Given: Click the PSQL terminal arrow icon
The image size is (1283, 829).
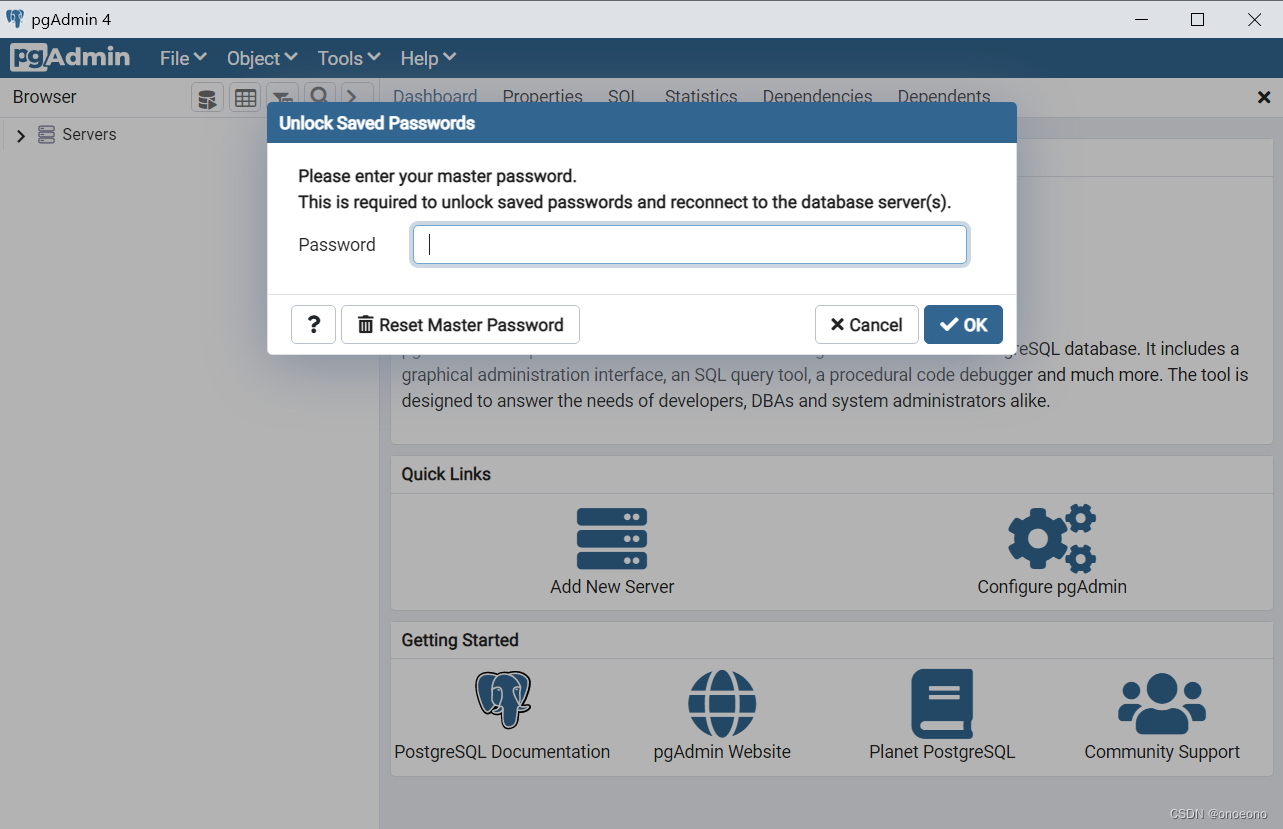Looking at the screenshot, I should (357, 95).
